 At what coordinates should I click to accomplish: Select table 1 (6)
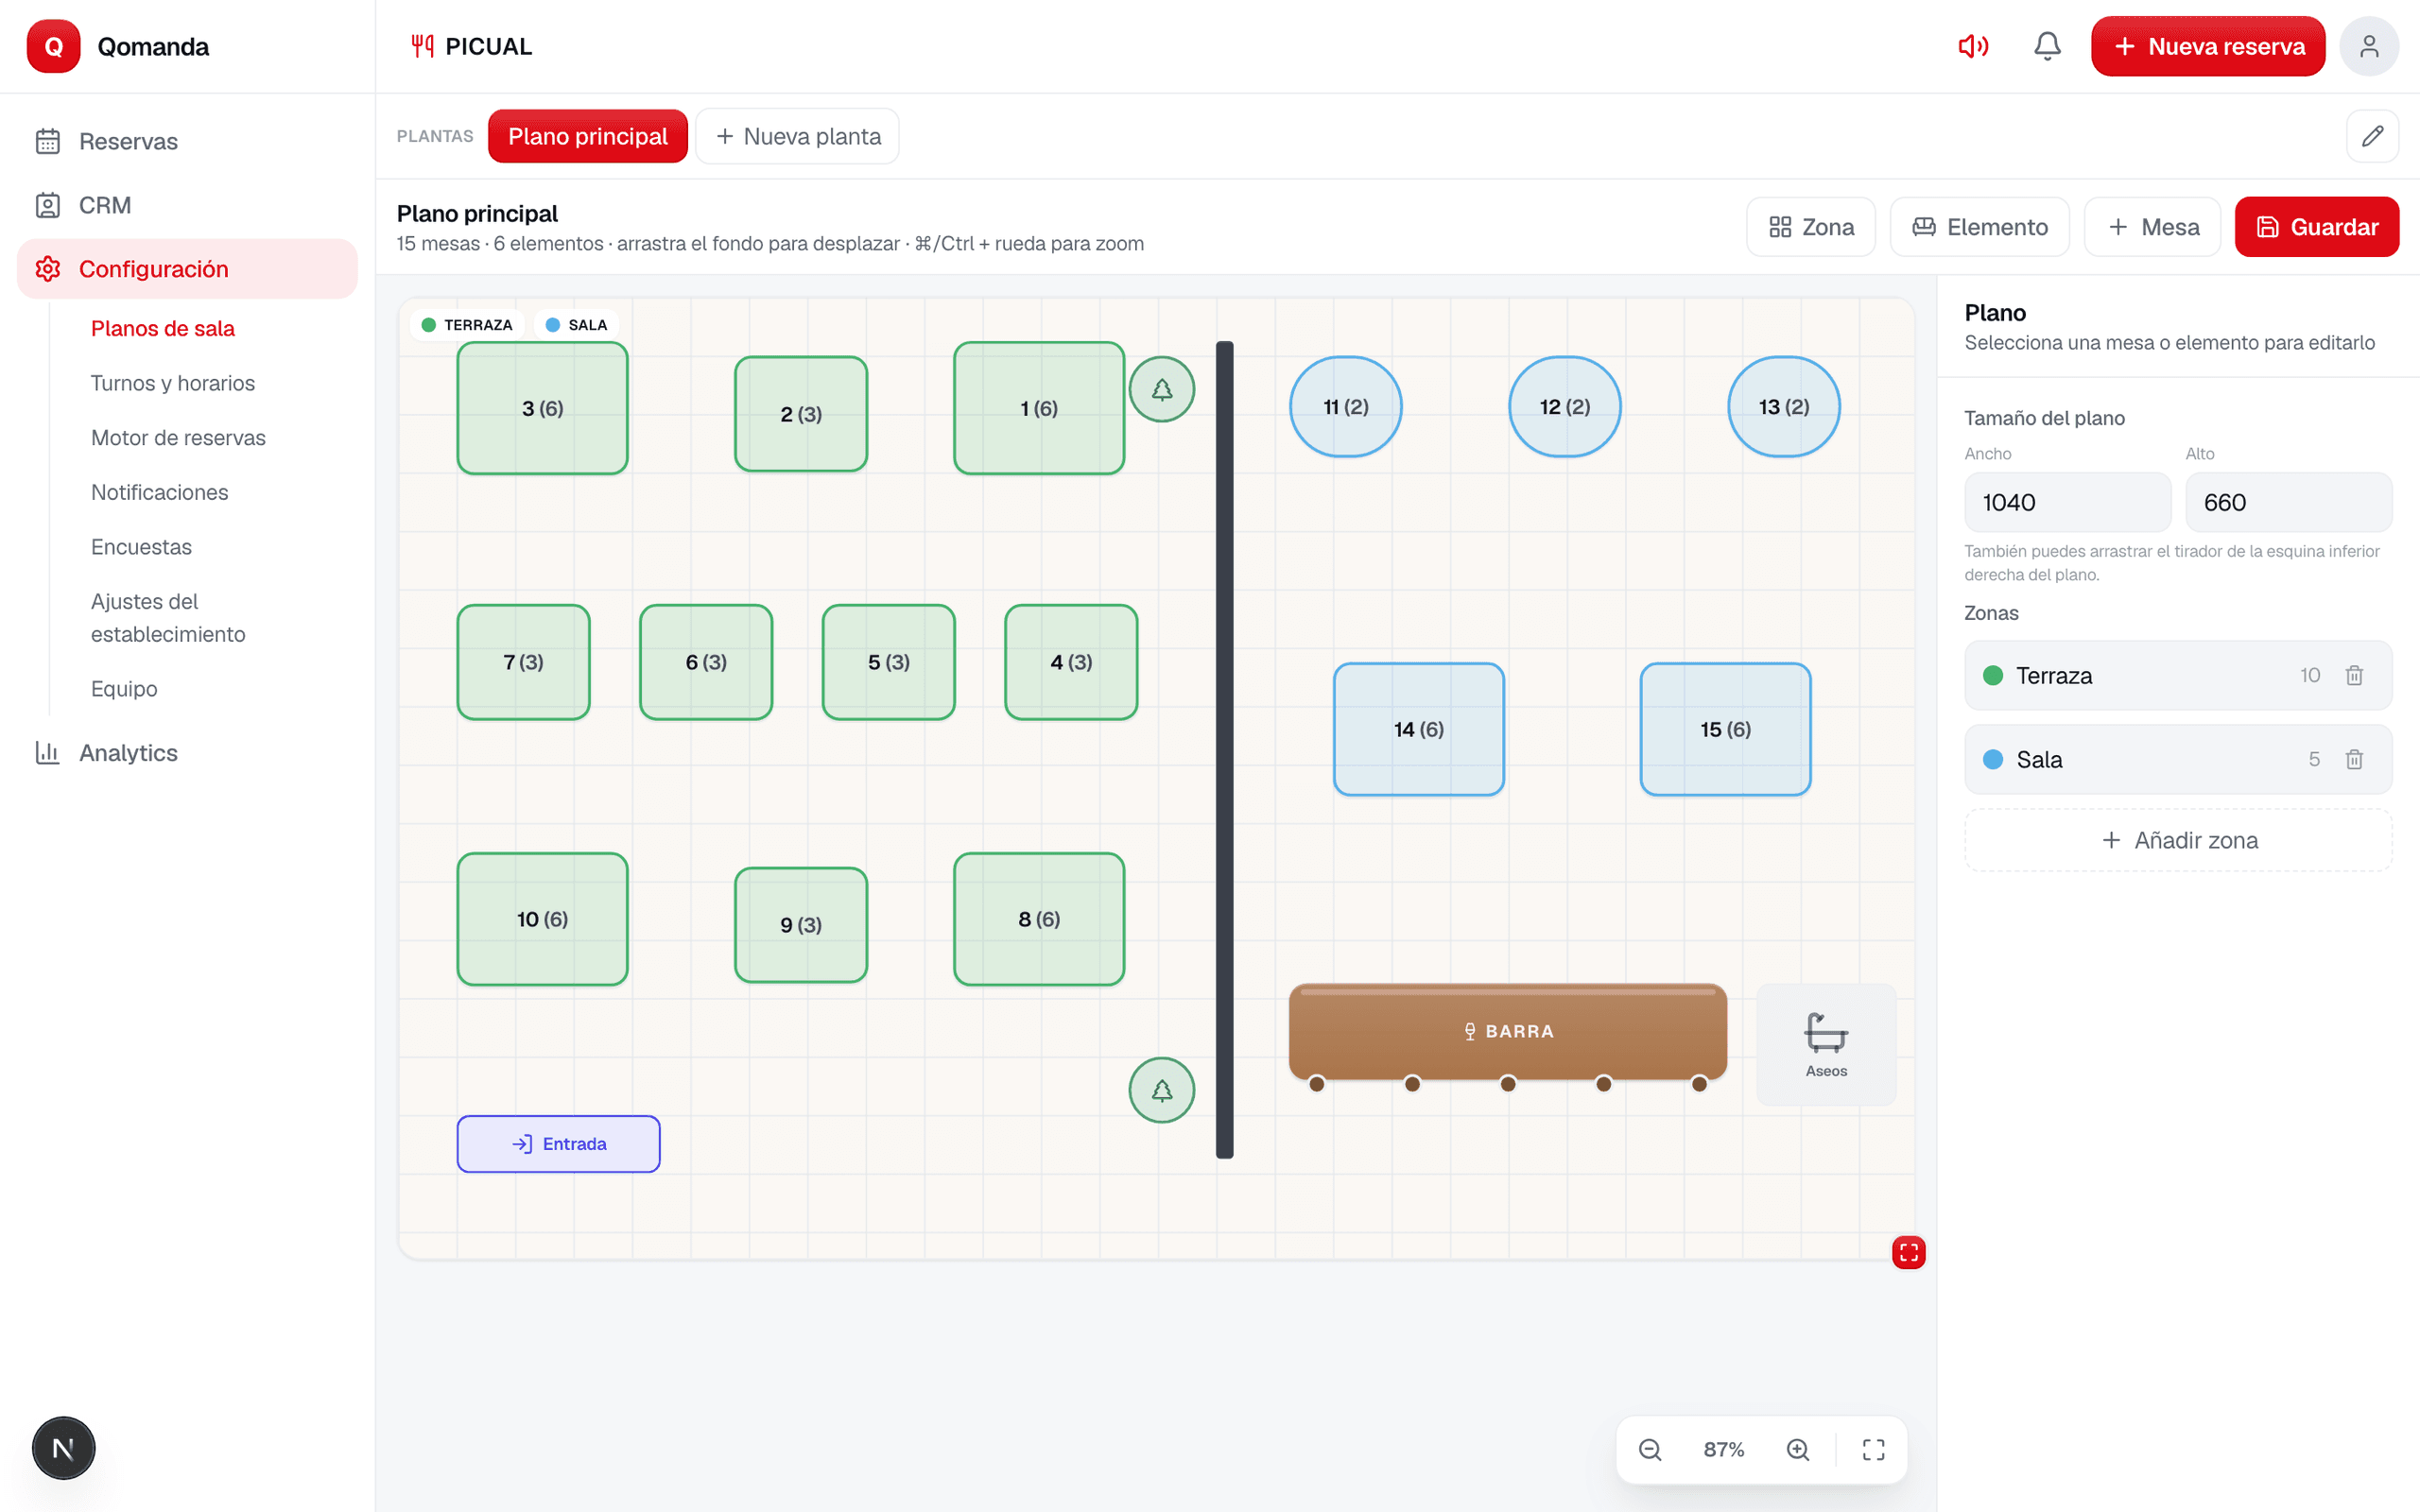pos(1038,408)
